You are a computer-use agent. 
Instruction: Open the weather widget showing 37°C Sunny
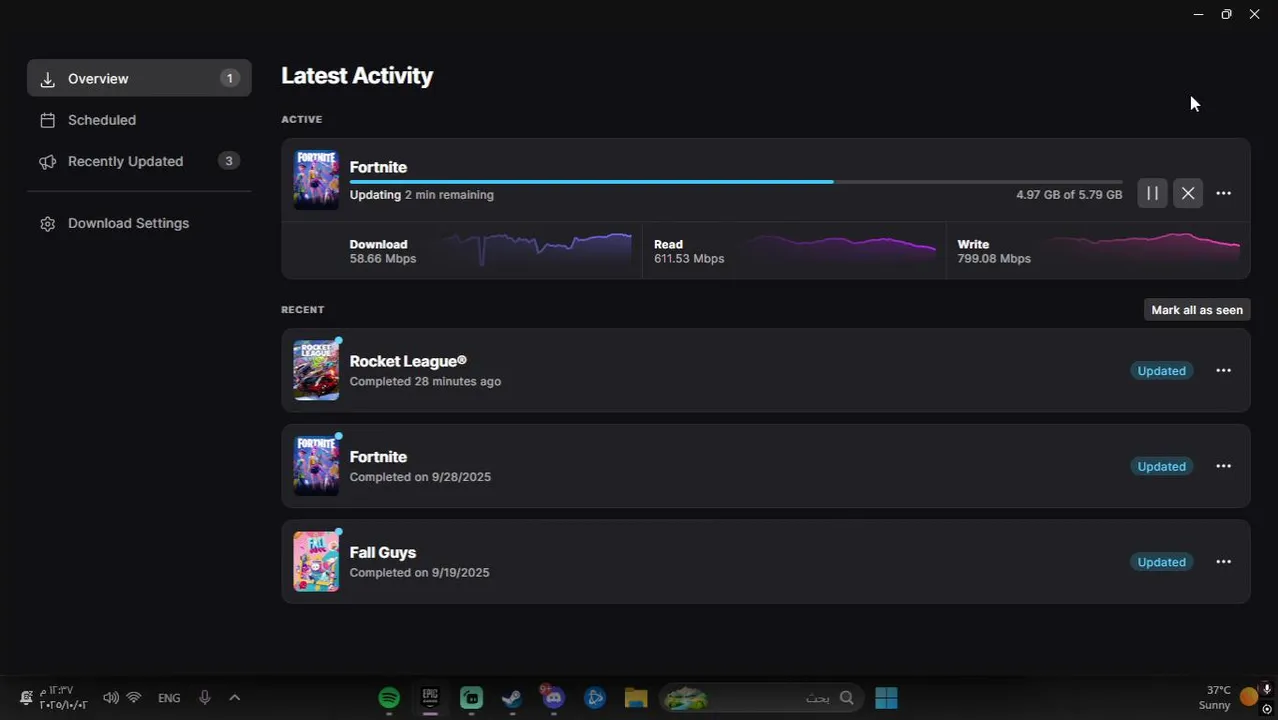1230,697
